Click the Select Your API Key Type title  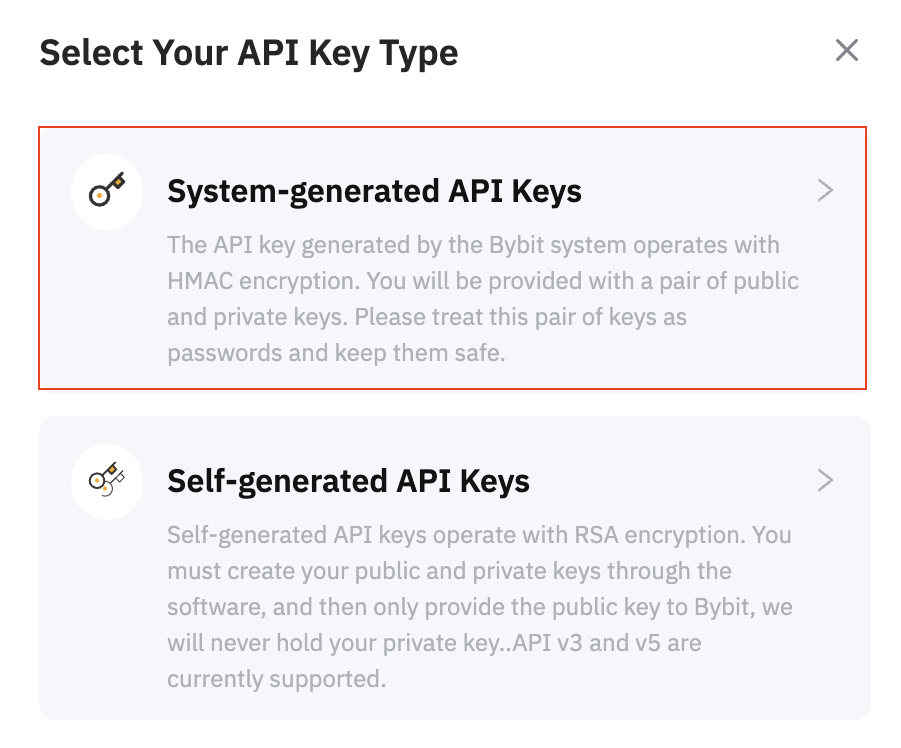click(248, 52)
